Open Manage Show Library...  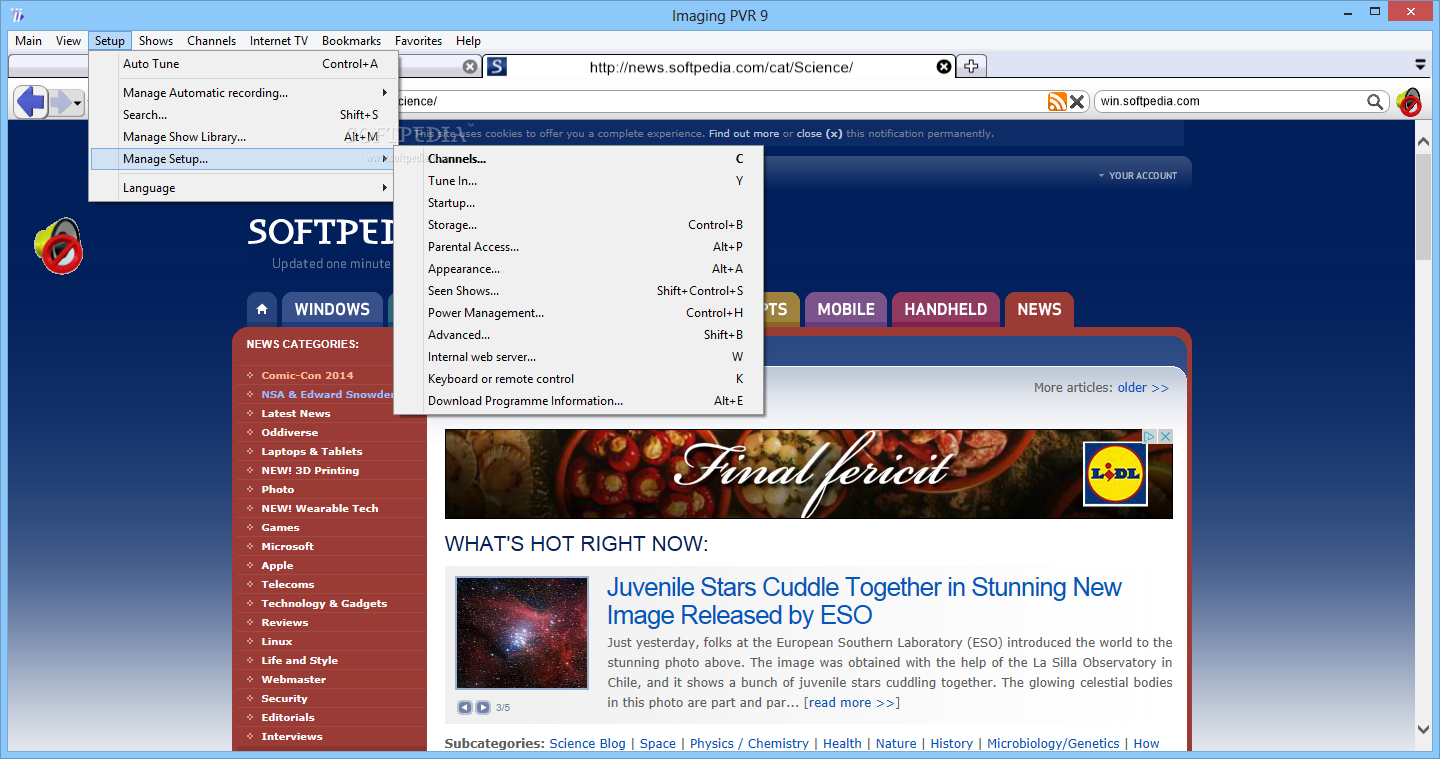[x=244, y=137]
